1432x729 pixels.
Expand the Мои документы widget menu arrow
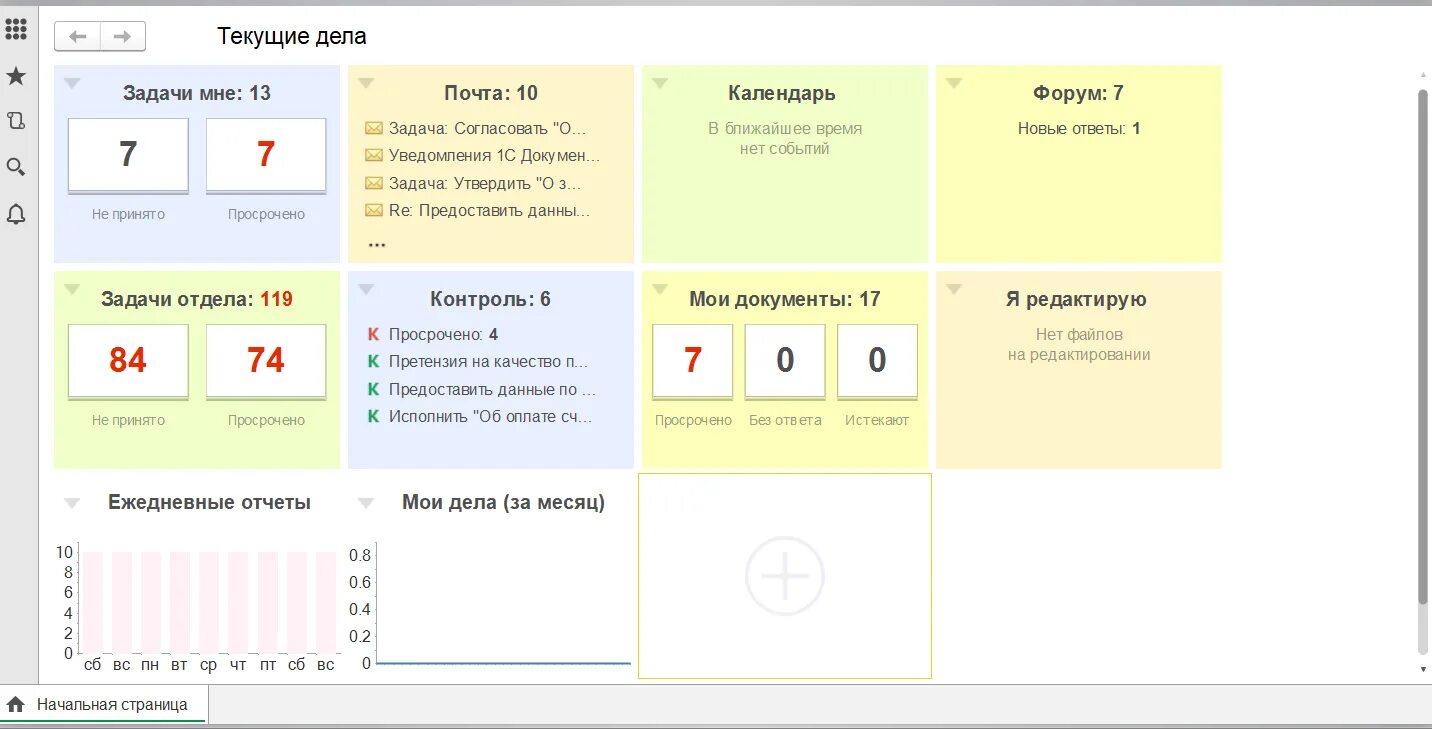point(660,290)
